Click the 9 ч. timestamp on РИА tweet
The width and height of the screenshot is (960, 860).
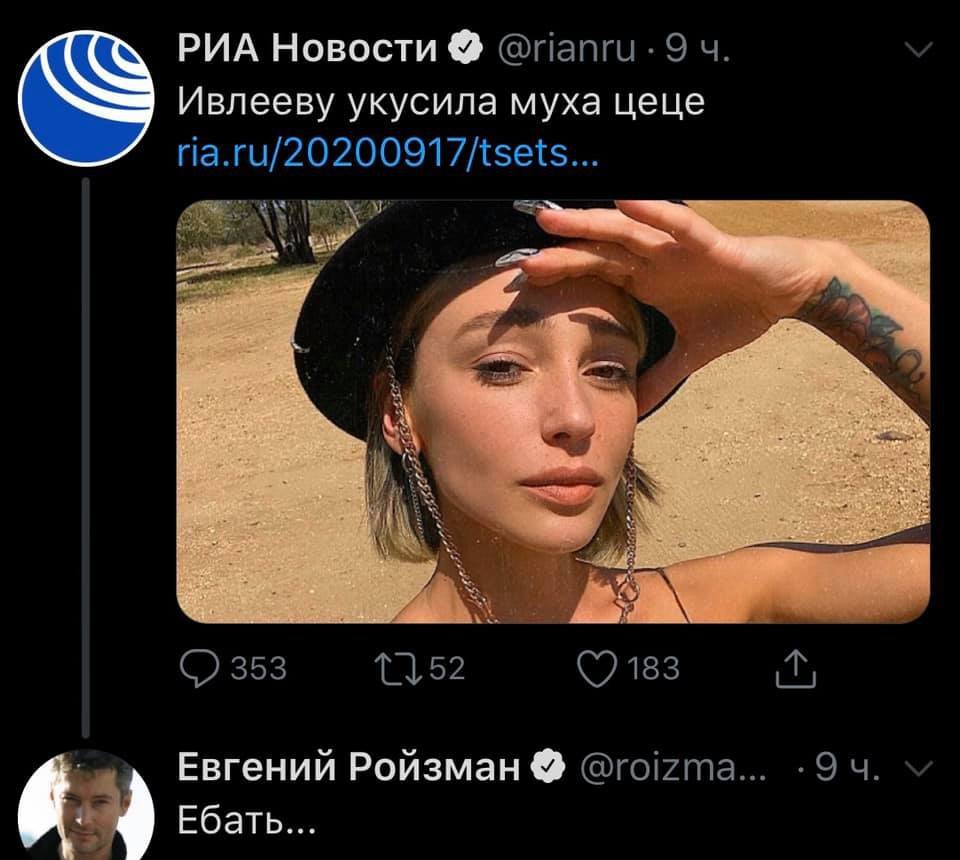[697, 48]
